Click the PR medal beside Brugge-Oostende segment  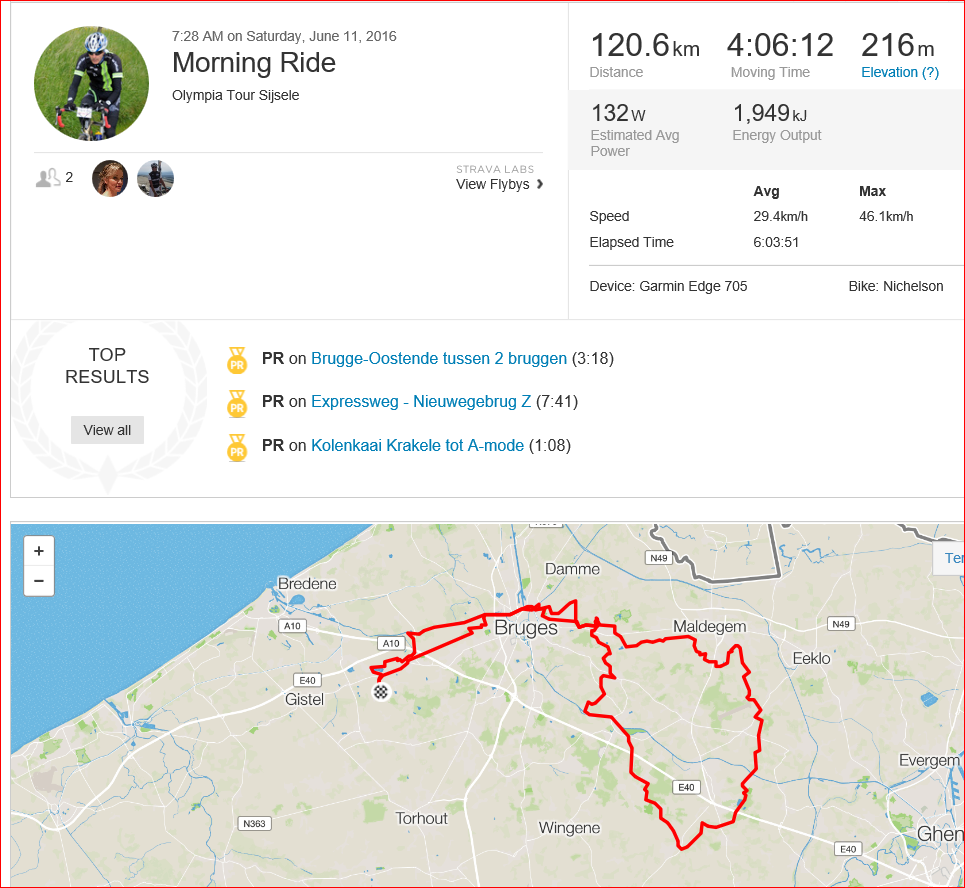237,360
